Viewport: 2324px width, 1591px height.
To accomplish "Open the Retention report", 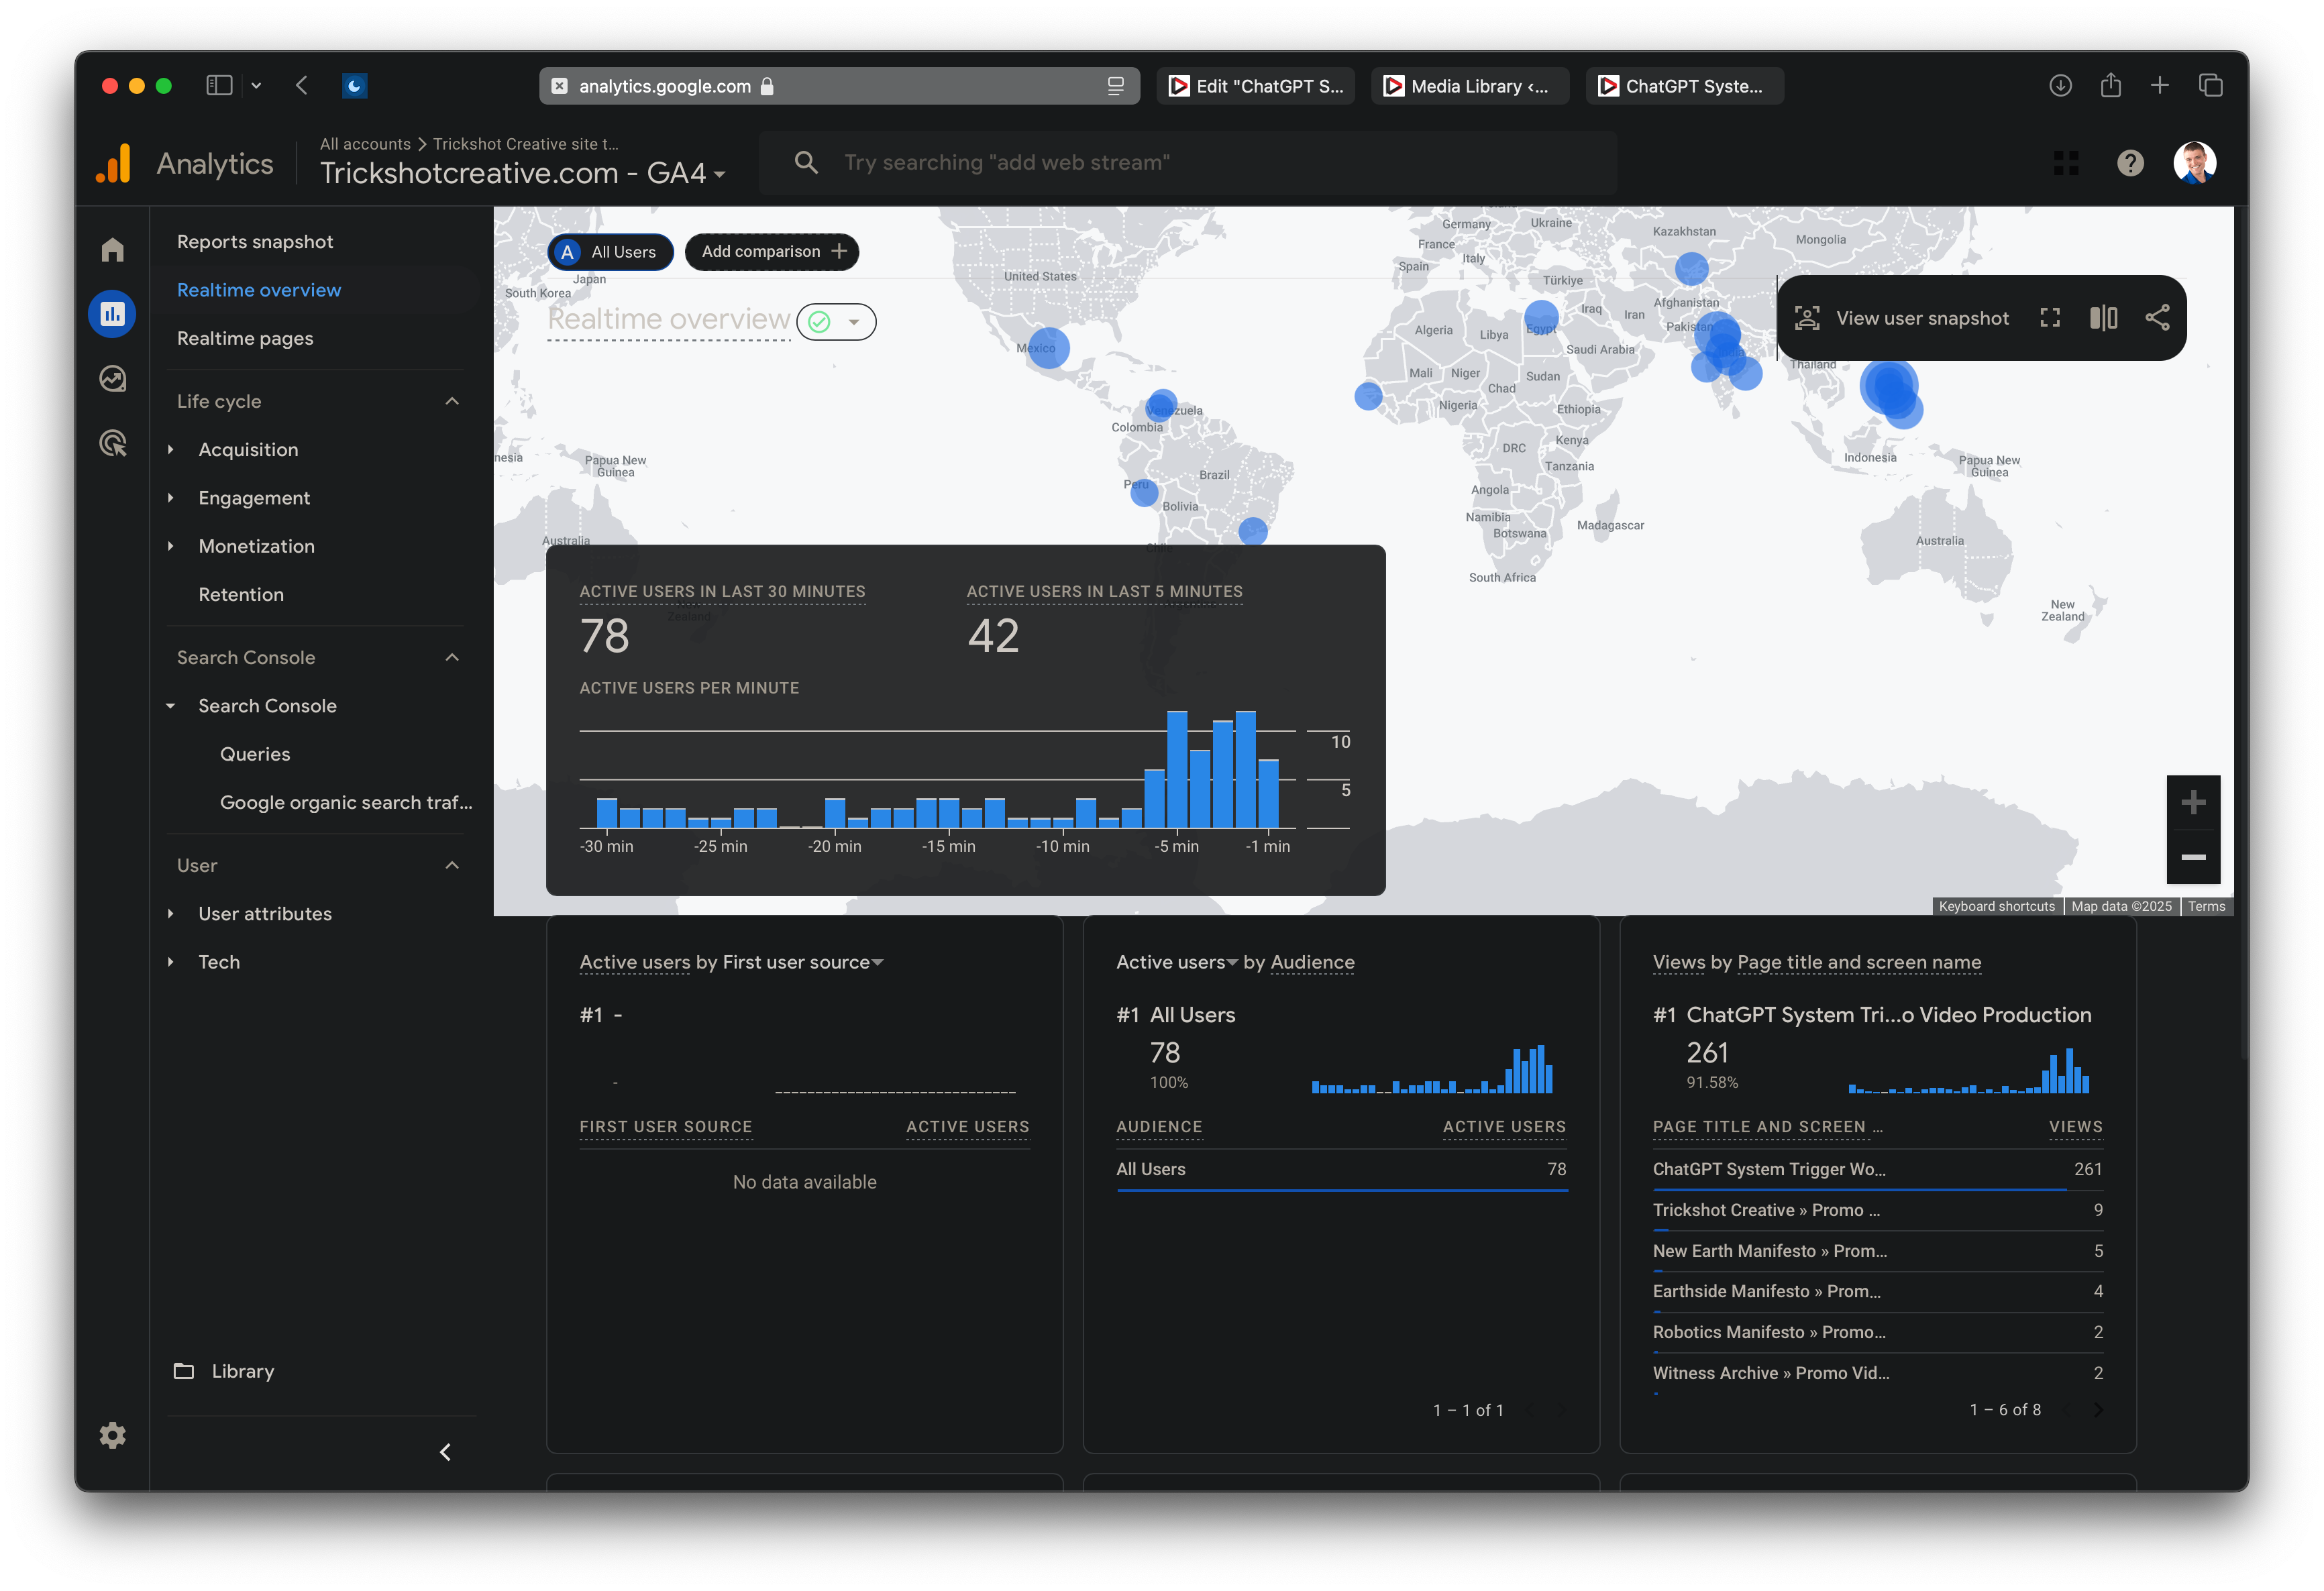I will [241, 594].
